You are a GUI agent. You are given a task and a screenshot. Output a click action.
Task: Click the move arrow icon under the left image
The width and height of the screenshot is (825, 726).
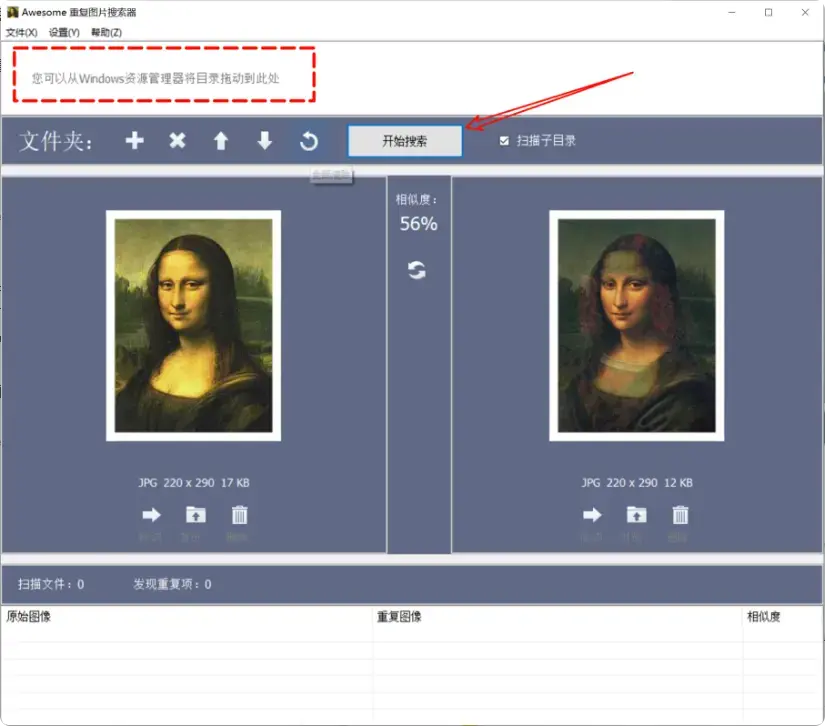[151, 514]
